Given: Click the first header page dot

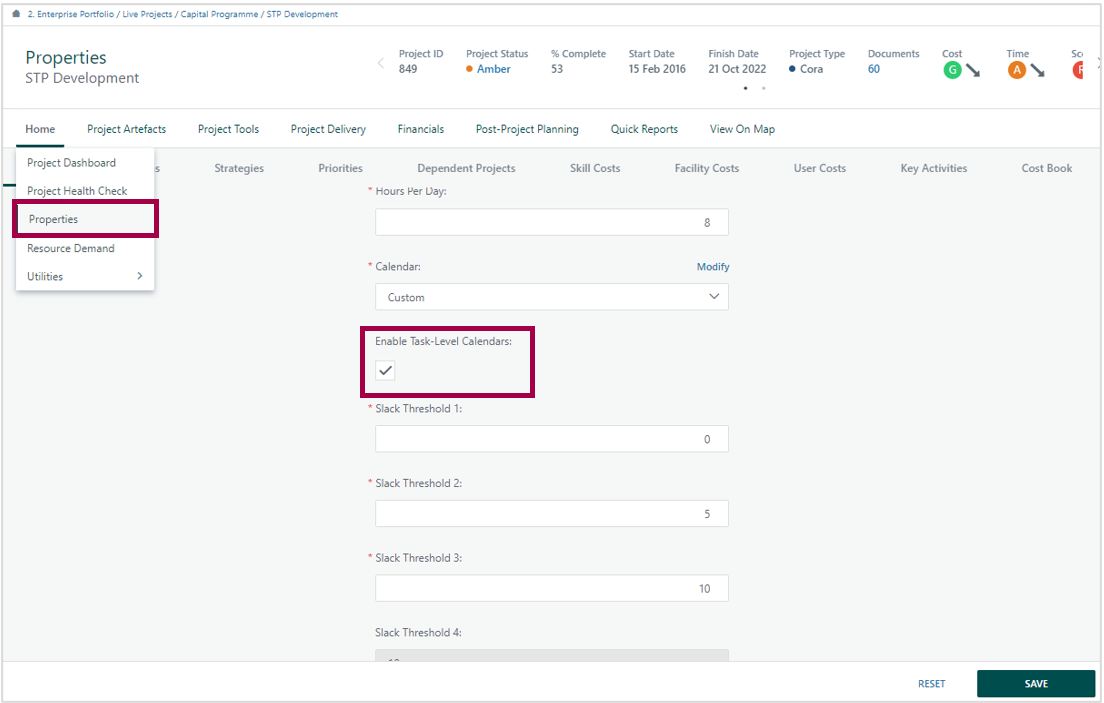Looking at the screenshot, I should pos(746,89).
